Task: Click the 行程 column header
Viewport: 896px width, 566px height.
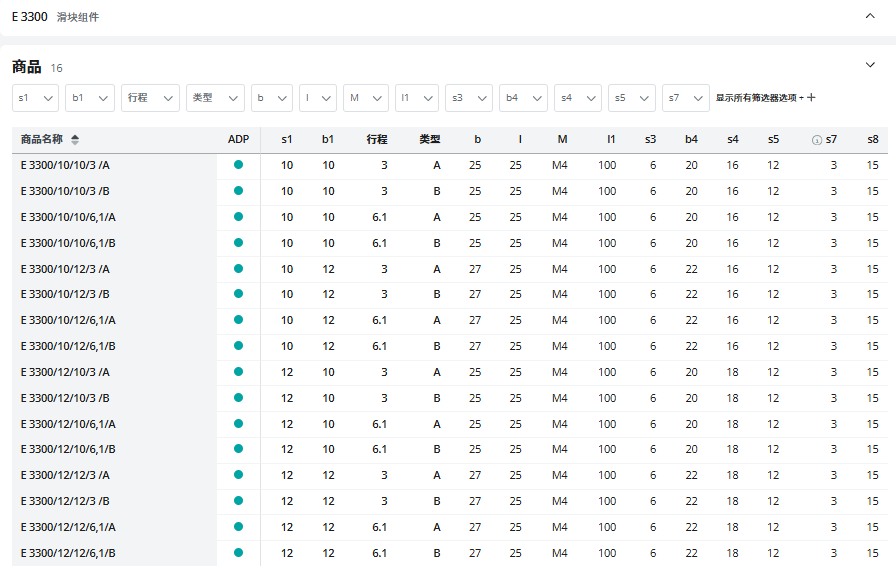Action: coord(377,140)
